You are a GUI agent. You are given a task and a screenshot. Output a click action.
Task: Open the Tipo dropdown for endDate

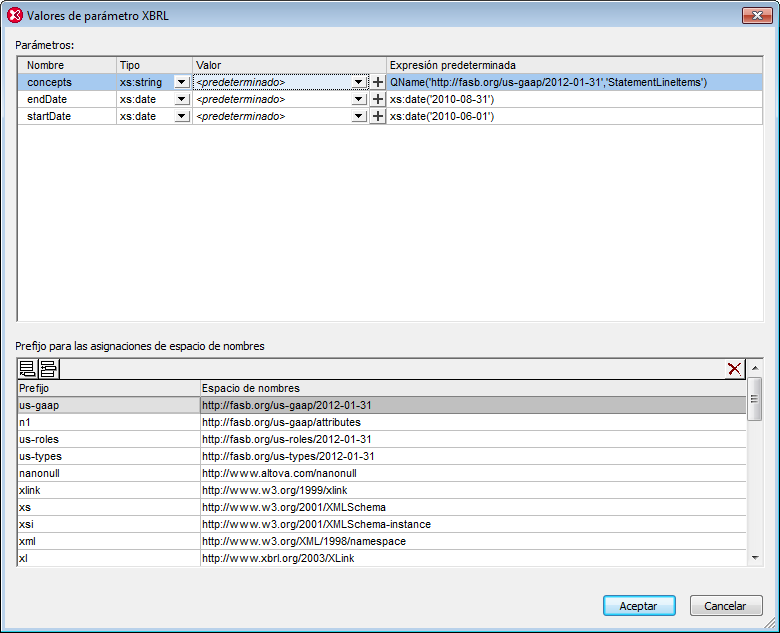(181, 99)
